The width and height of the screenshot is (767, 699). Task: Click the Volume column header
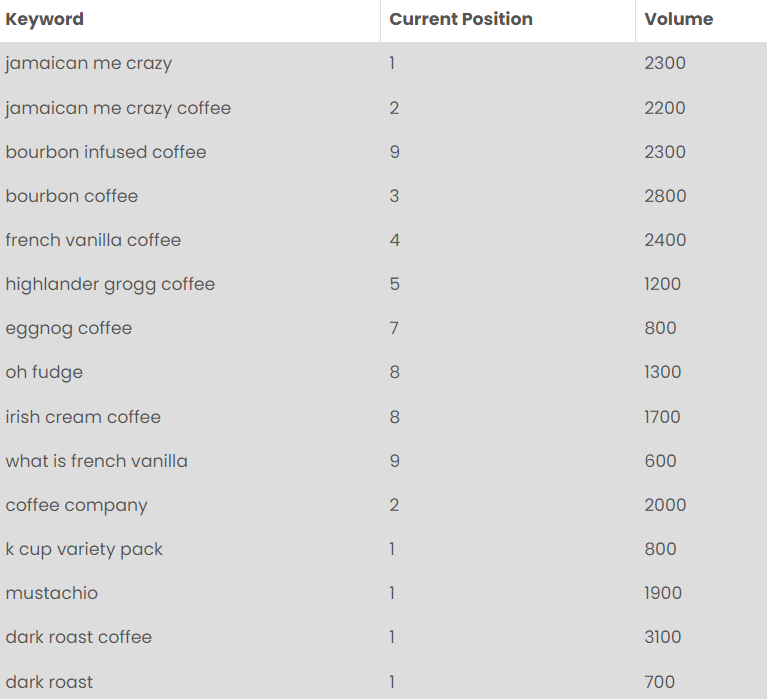(x=678, y=19)
